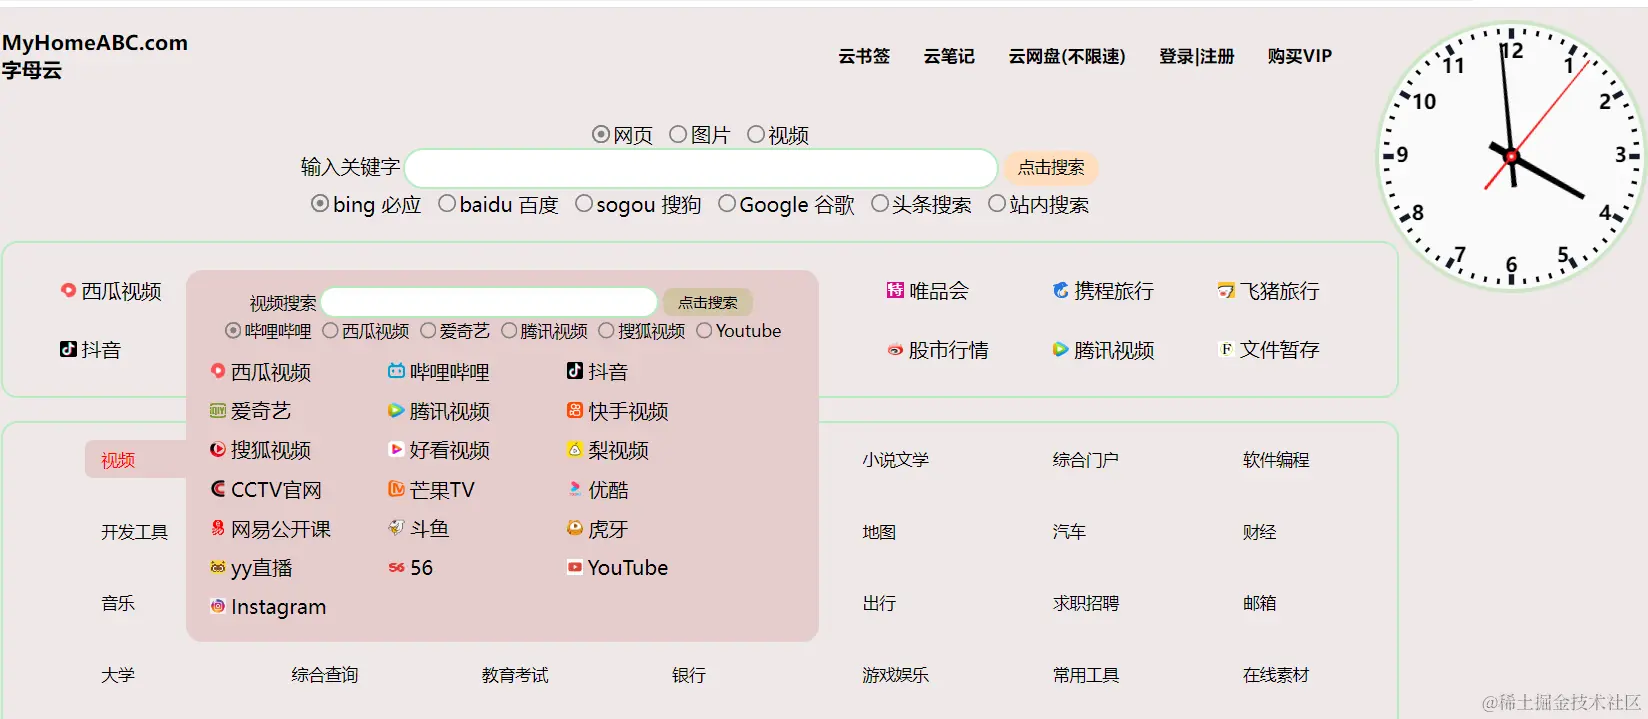This screenshot has height=719, width=1648.
Task: Open the Instagram icon
Action: (218, 606)
